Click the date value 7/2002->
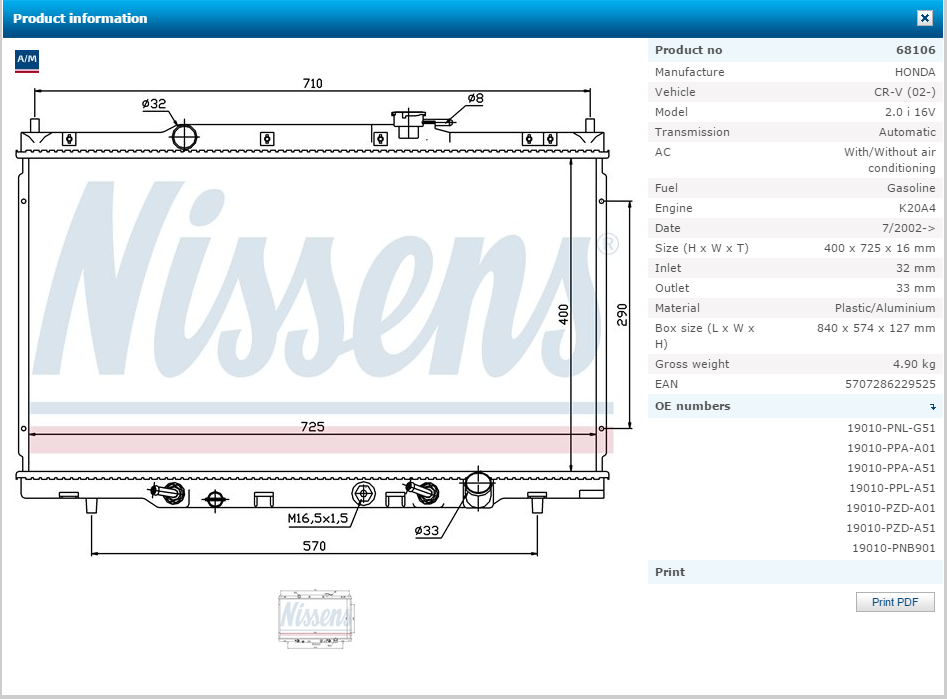947x699 pixels. (x=908, y=228)
